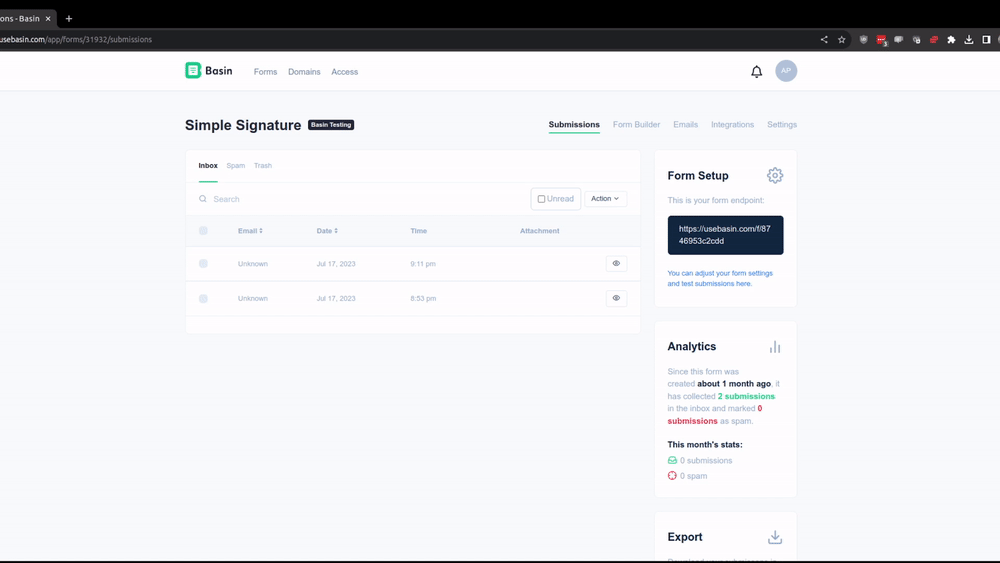Switch to the Submissions tab
The width and height of the screenshot is (1000, 563).
click(x=574, y=124)
